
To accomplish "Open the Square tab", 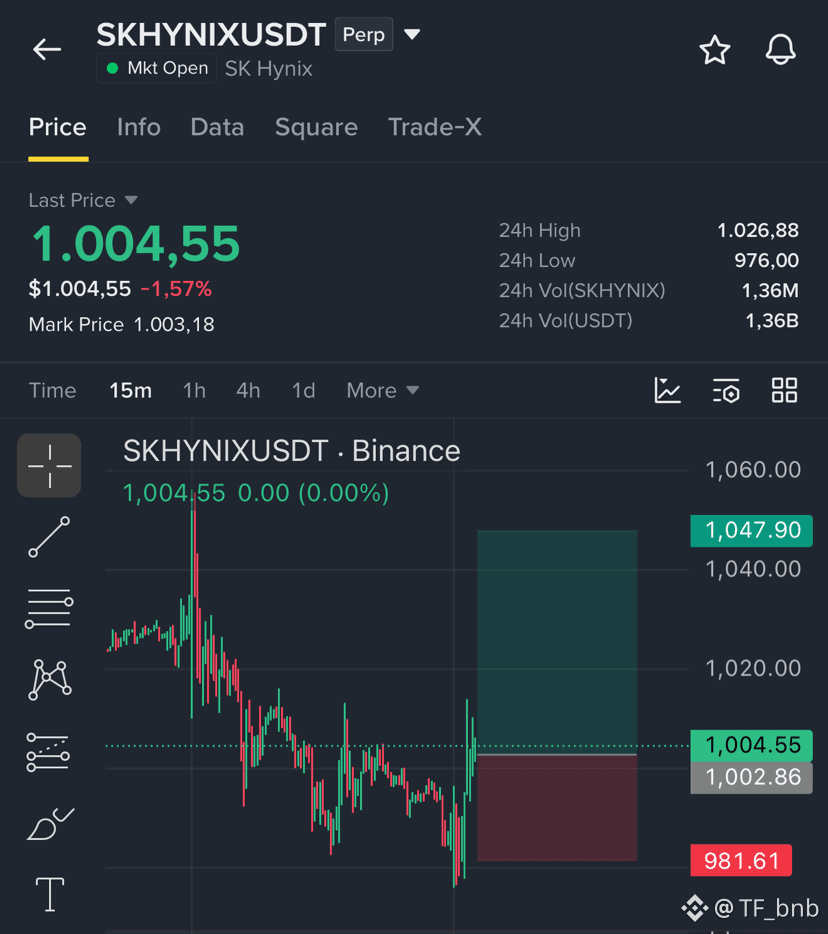I will (x=316, y=127).
